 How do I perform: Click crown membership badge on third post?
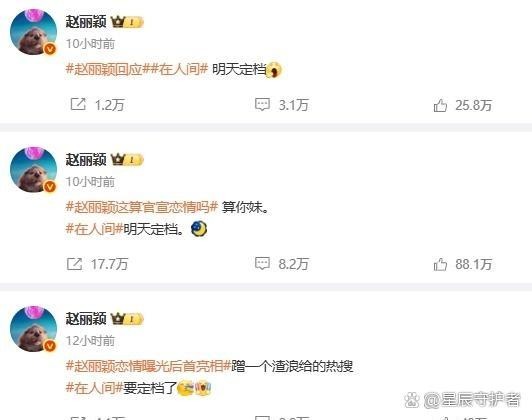pyautogui.click(x=127, y=319)
